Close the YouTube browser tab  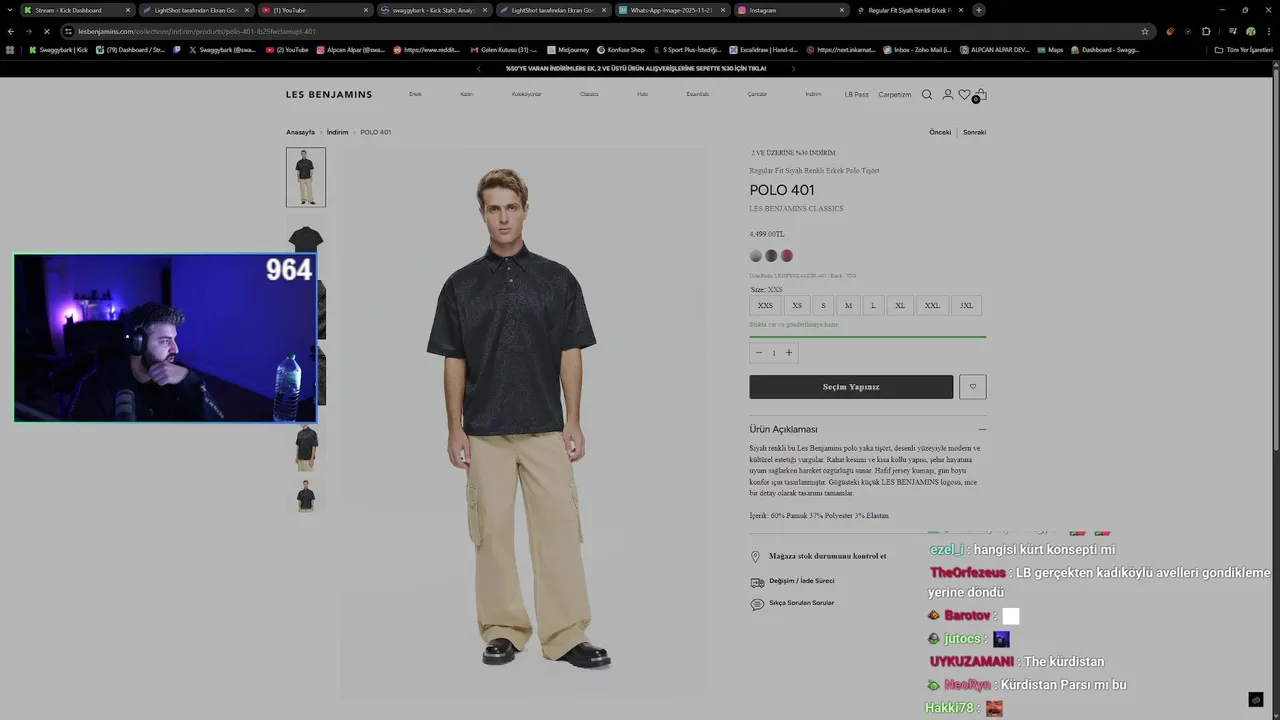[366, 10]
